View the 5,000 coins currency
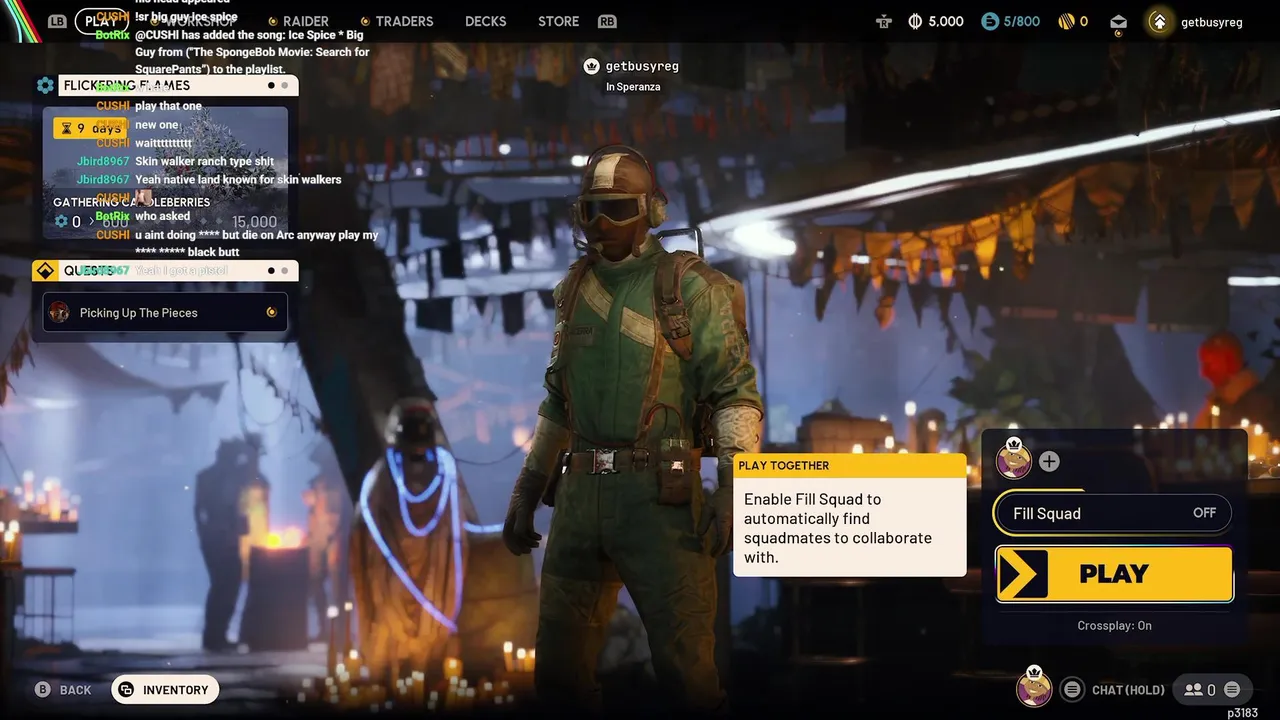 point(936,21)
